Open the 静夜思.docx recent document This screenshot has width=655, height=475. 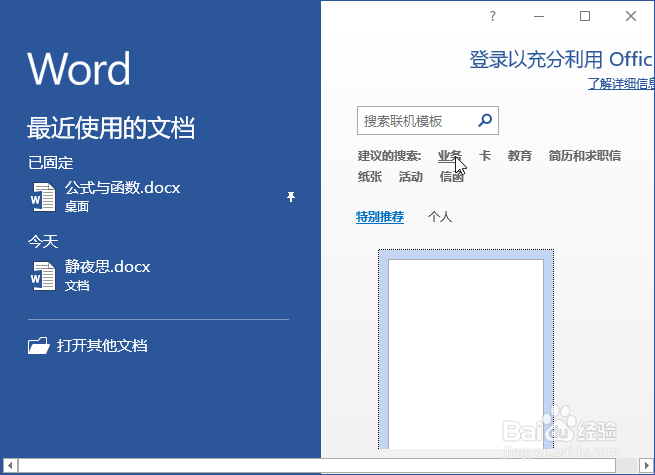(159, 276)
